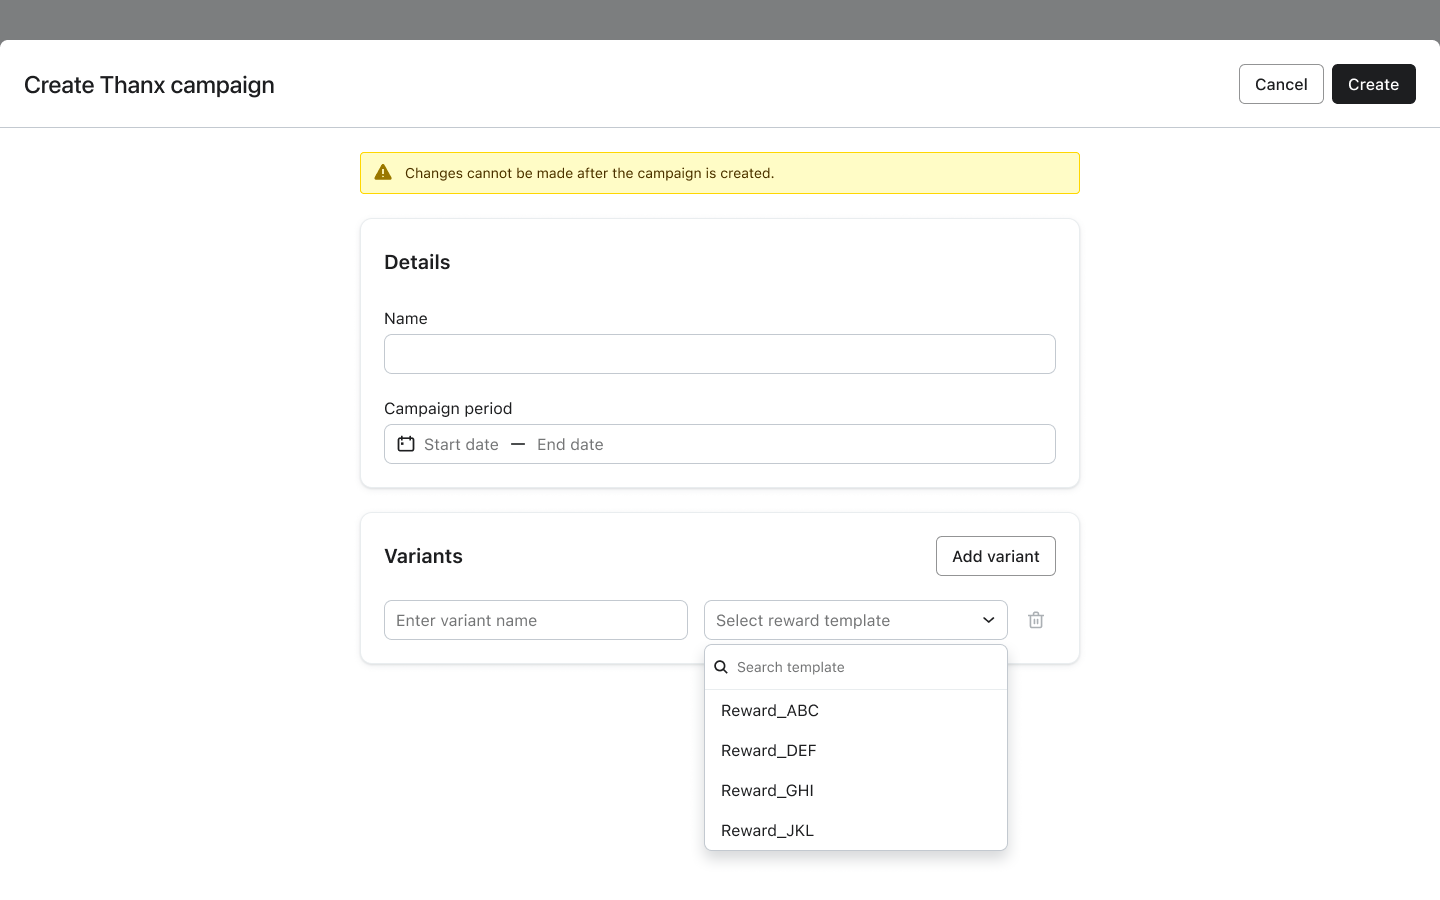Select the Reward_JKL reward template
The image size is (1440, 900).
tap(767, 830)
